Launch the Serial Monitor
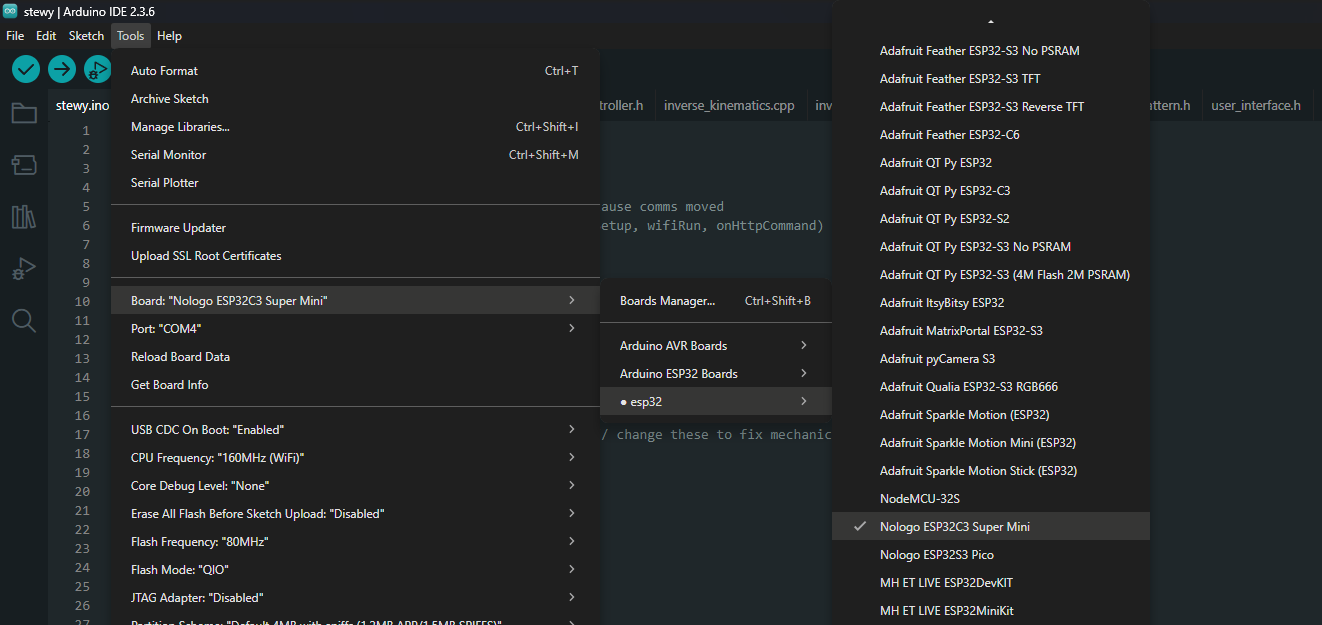Image resolution: width=1322 pixels, height=625 pixels. [x=355, y=155]
